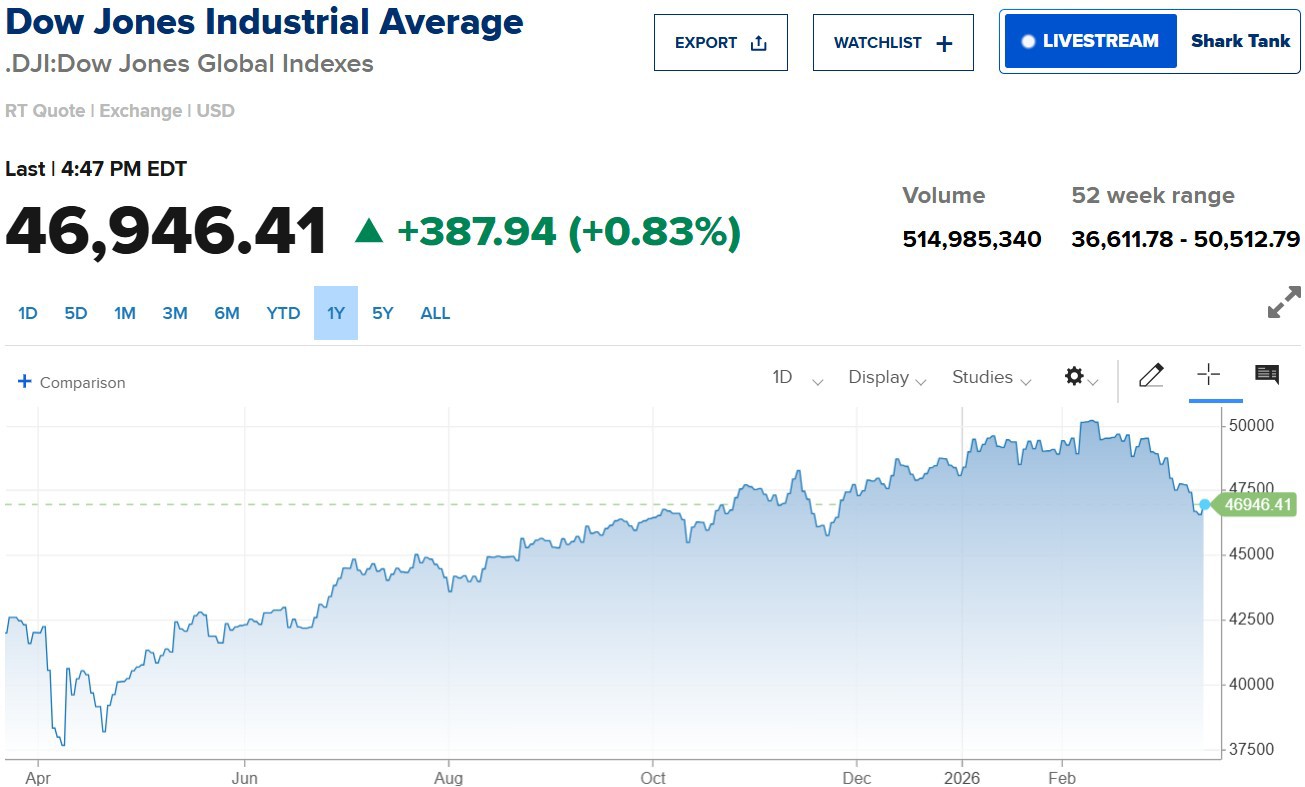Viewport: 1305px width, 787px height.
Task: Activate the crosshair tool
Action: click(x=1209, y=376)
